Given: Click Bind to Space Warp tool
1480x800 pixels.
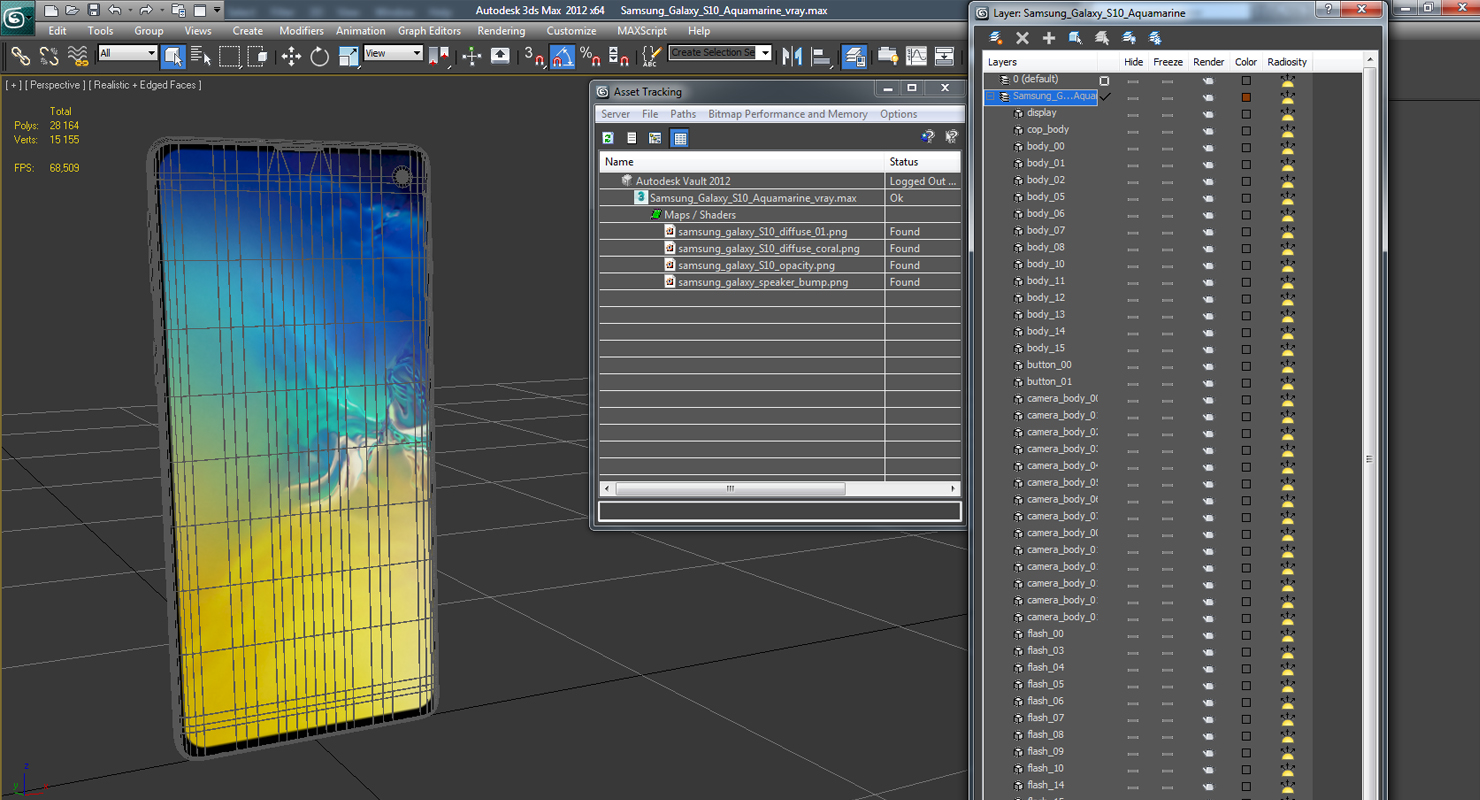Looking at the screenshot, I should point(77,56).
